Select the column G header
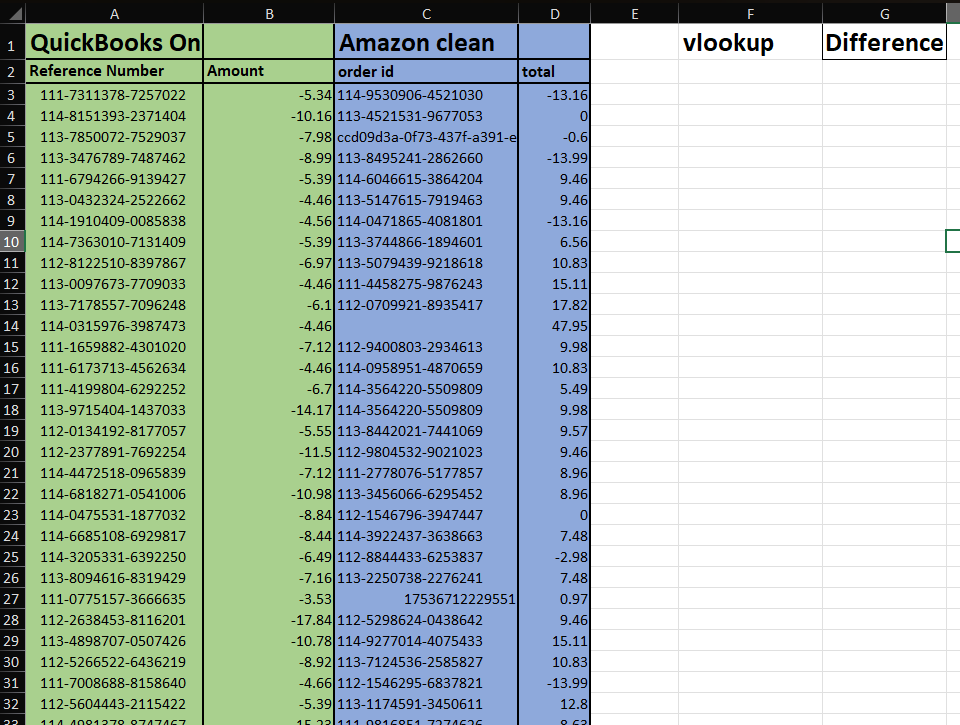Screen dimensions: 960x725 click(x=885, y=13)
